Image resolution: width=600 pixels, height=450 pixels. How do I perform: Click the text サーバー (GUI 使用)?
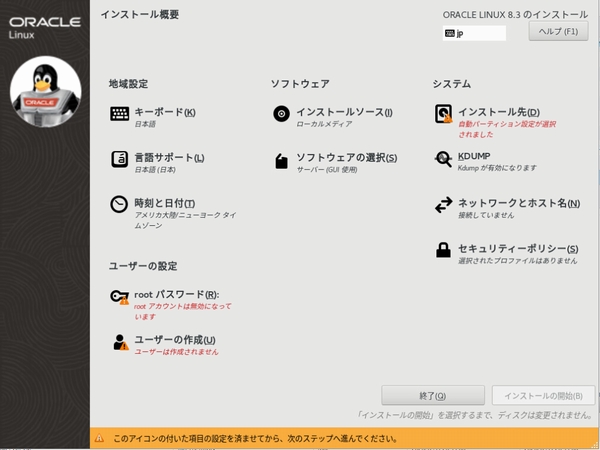(x=327, y=170)
